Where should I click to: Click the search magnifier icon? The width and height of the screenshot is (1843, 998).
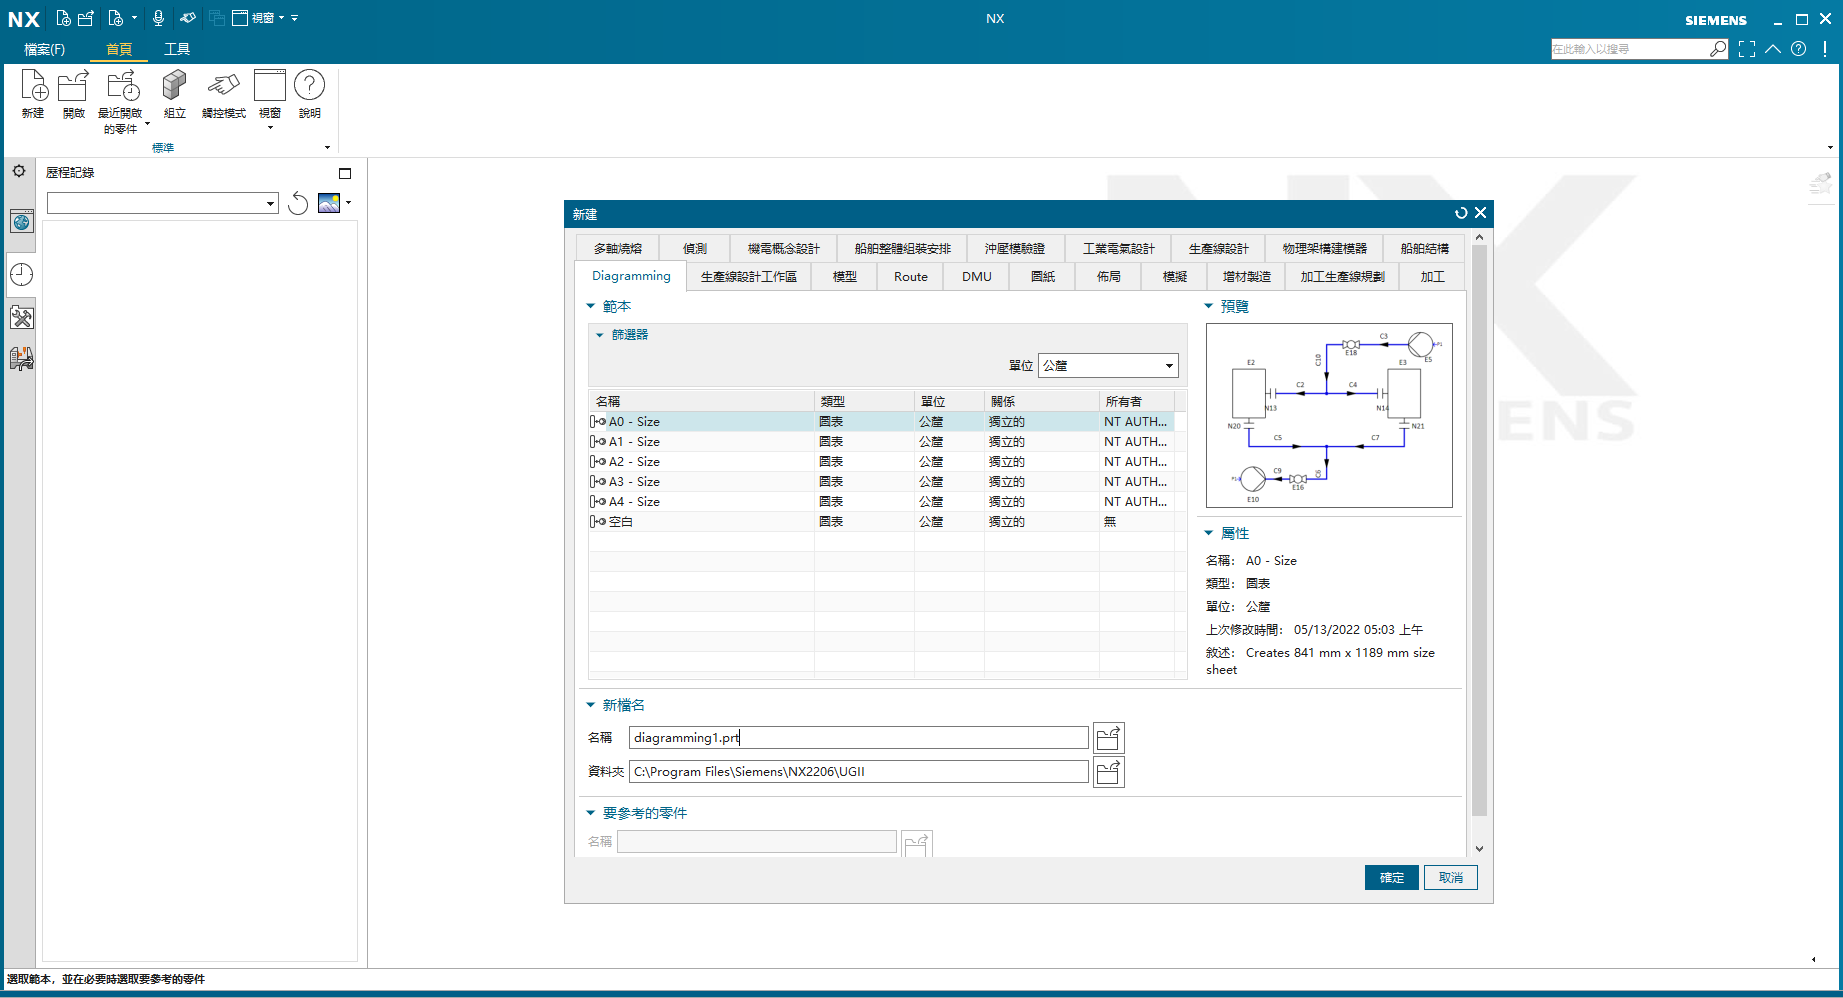[x=1718, y=49]
